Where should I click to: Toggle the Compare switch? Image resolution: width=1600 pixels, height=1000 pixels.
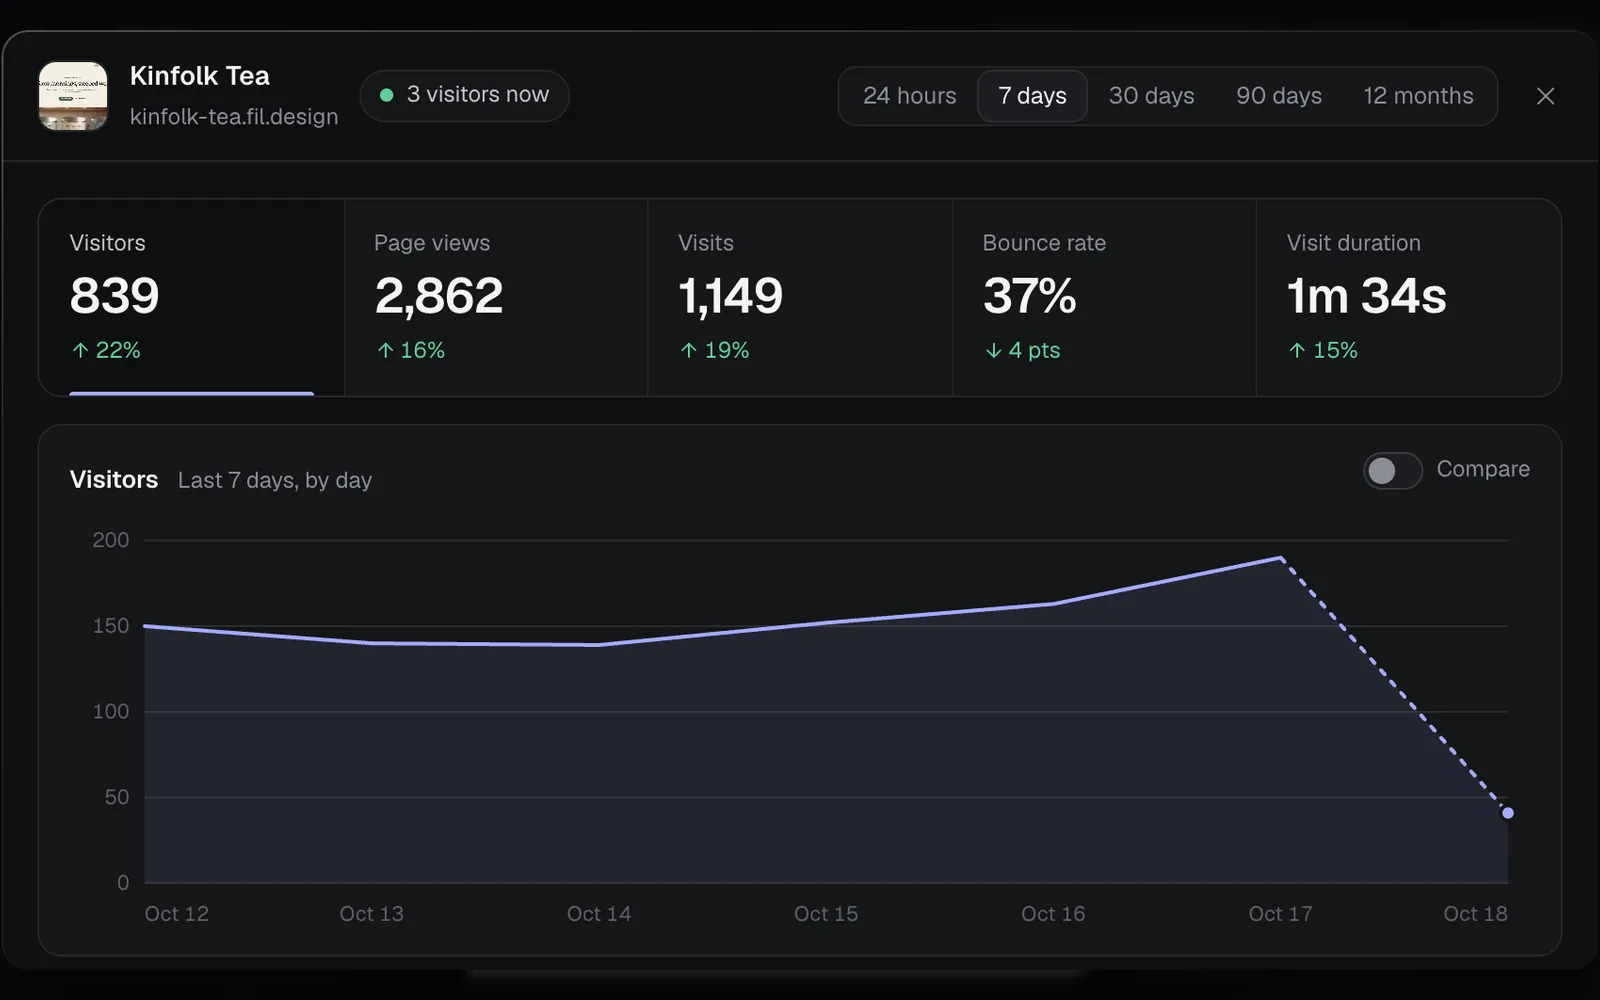[1392, 470]
